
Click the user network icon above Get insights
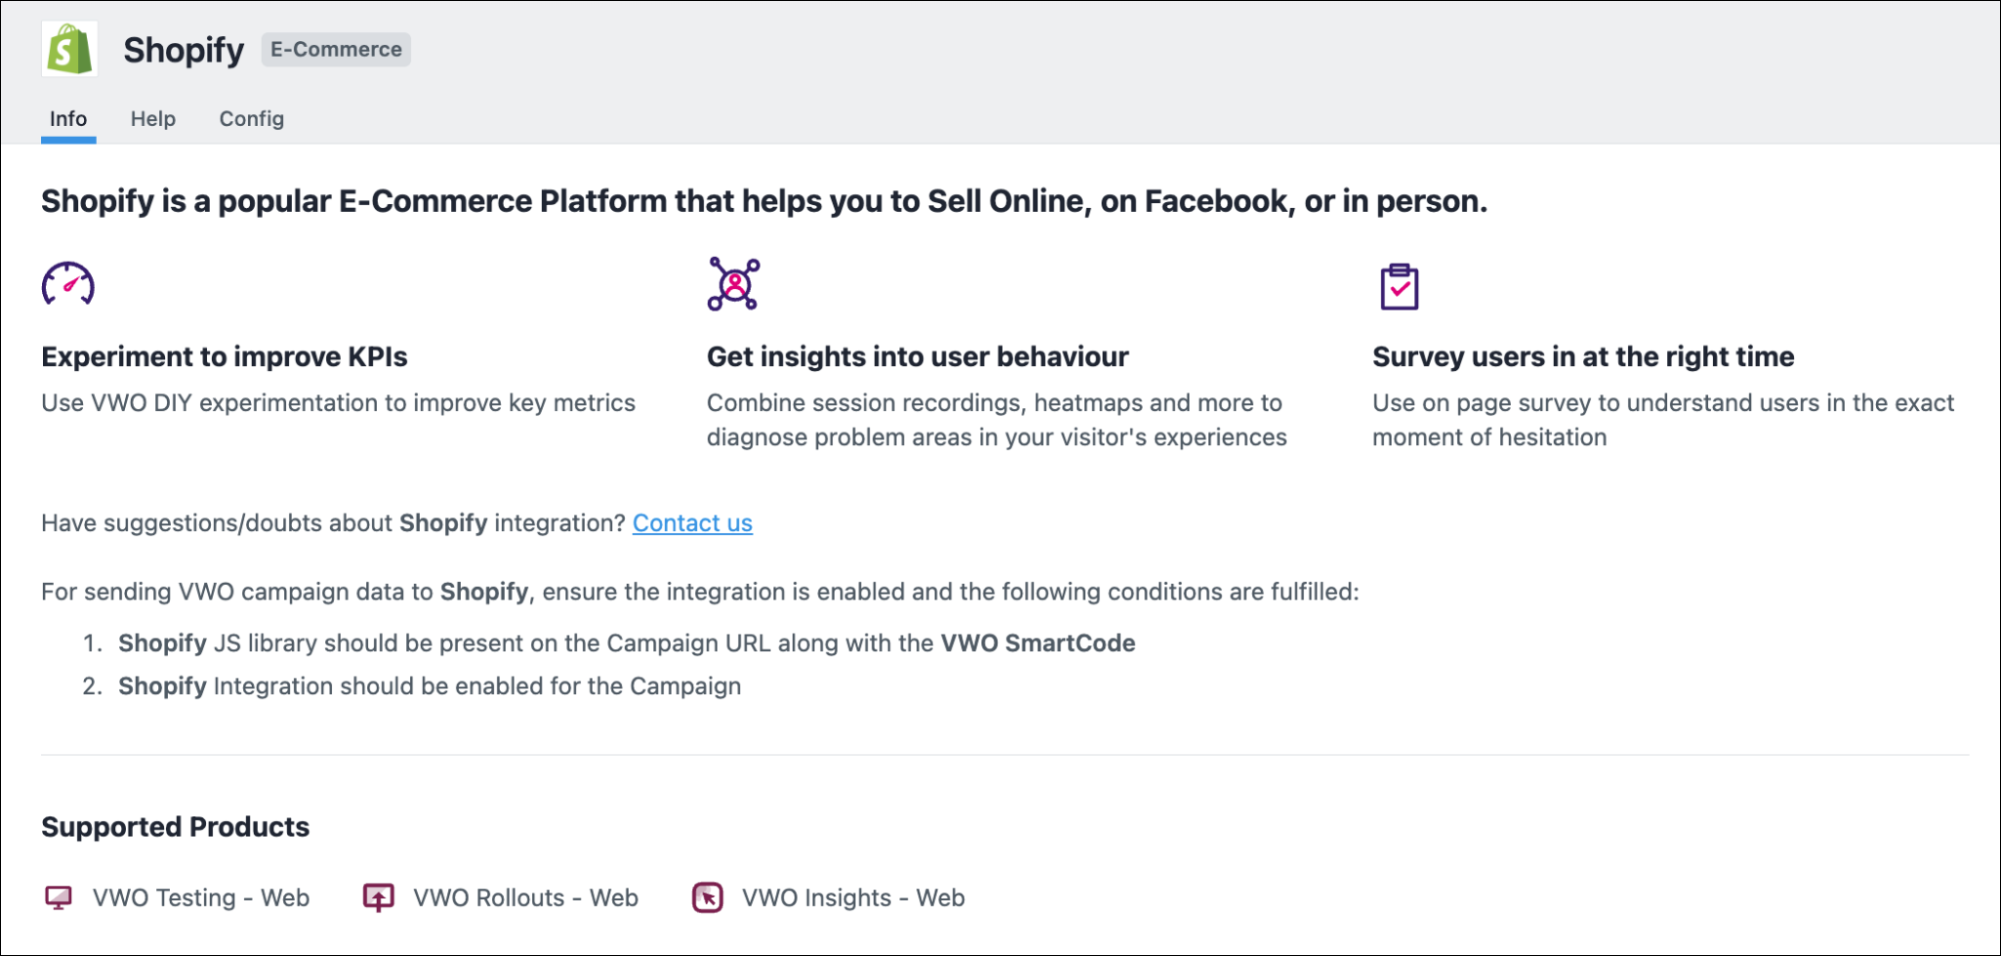tap(734, 284)
